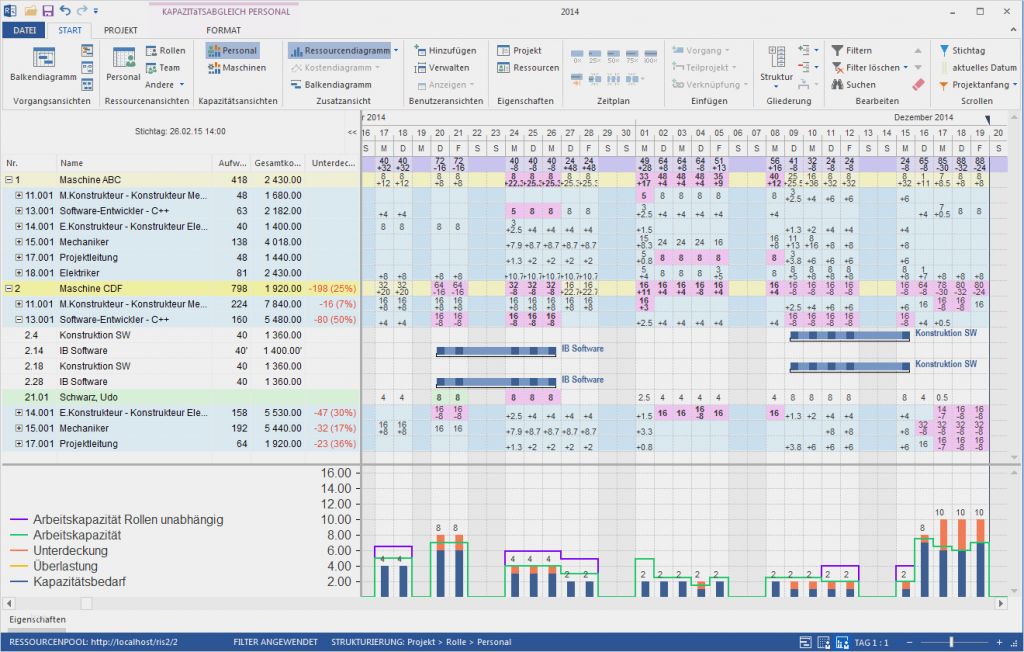Switch to the START ribbon tab
Screen dimensions: 1024x652
tap(70, 30)
